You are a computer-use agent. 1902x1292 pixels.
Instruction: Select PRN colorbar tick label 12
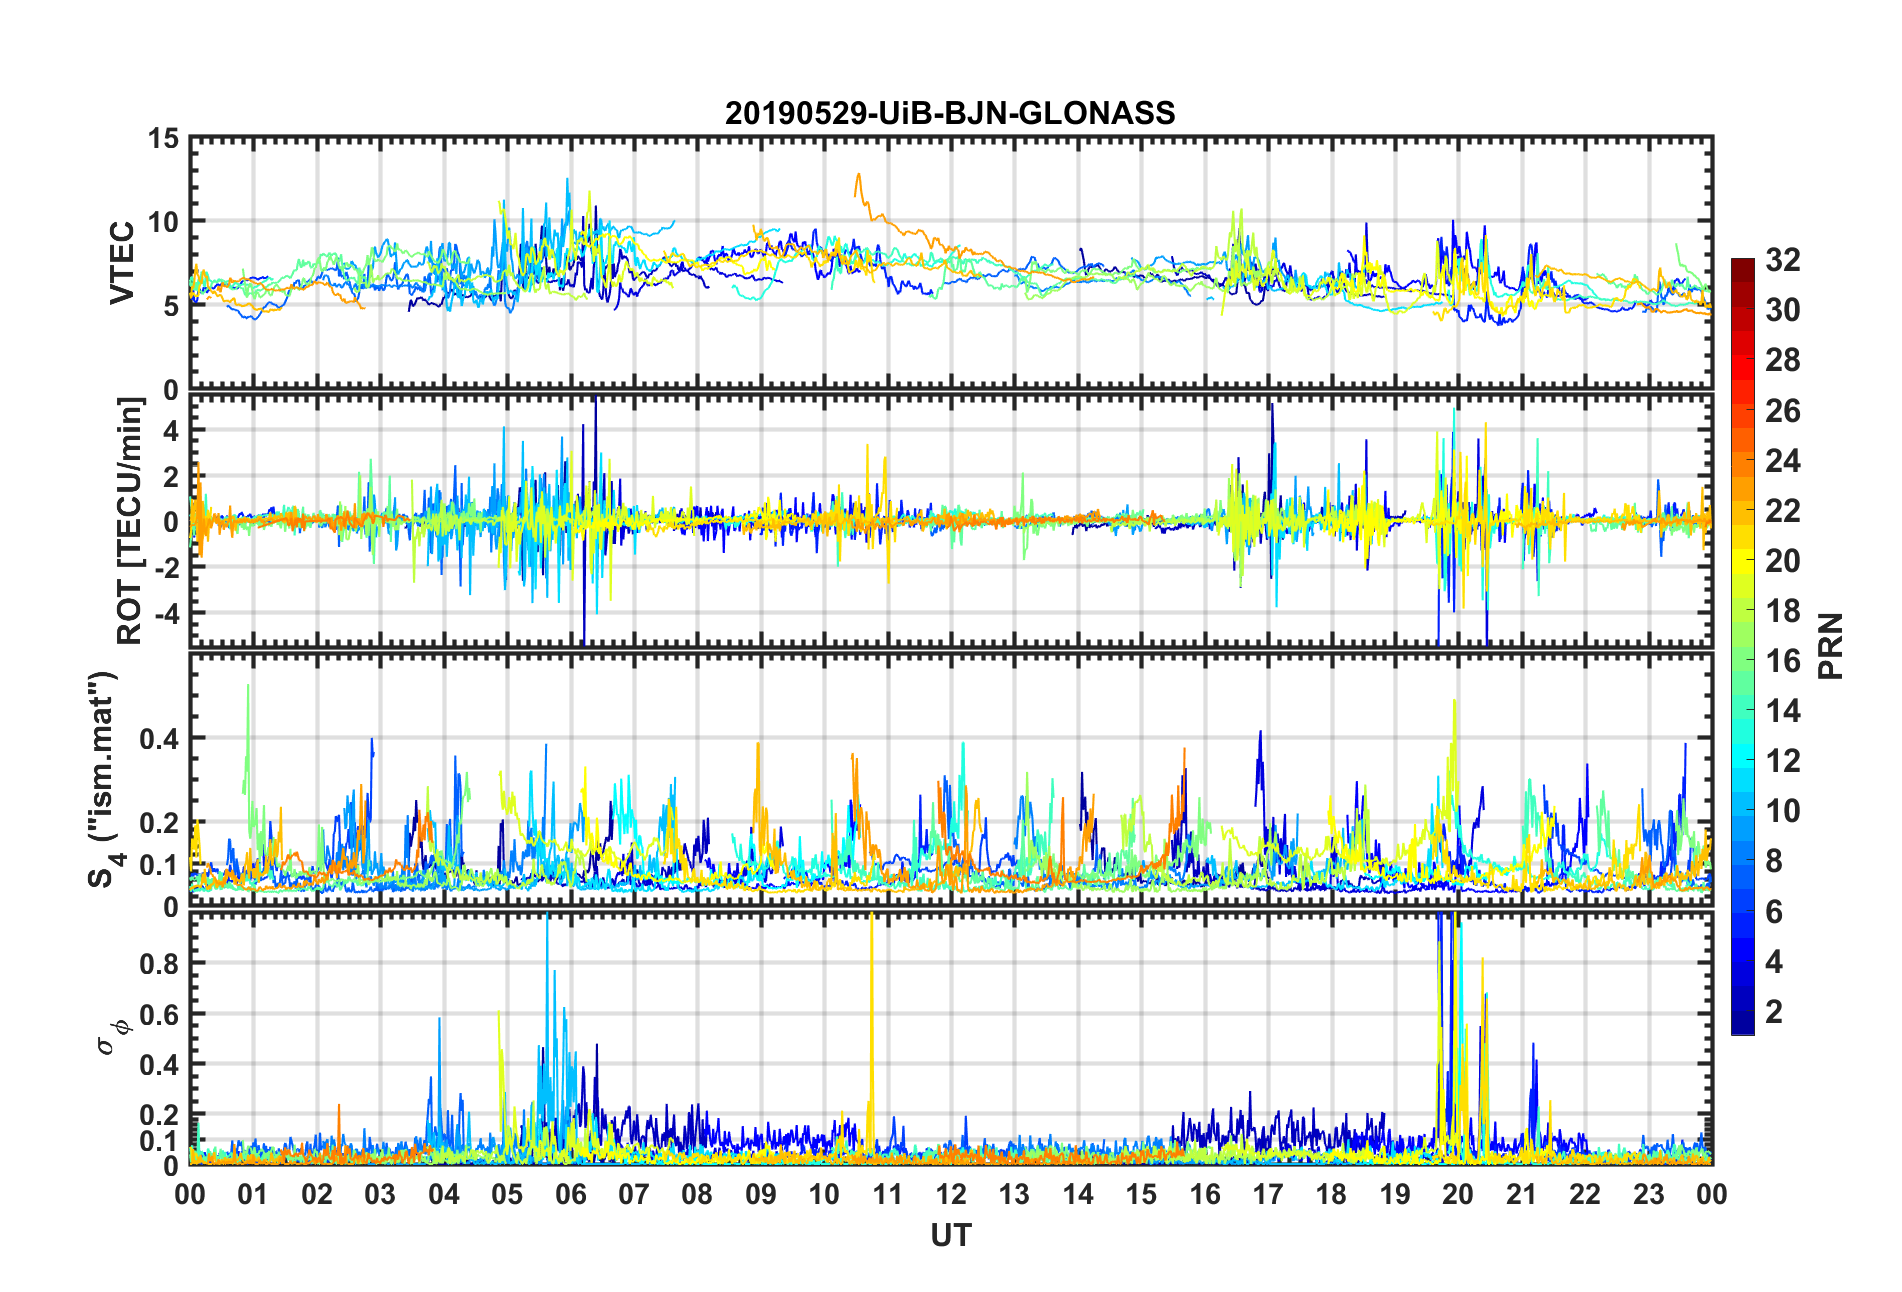(1783, 761)
